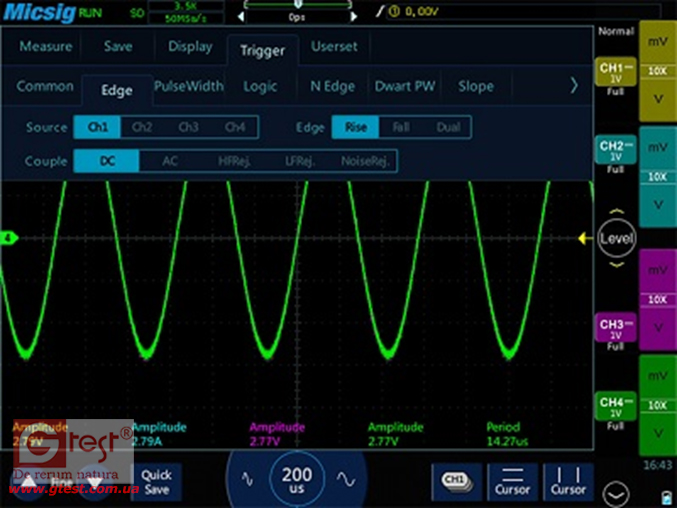Click the yellow trigger level marker arrow
The image size is (677, 508).
(x=585, y=238)
